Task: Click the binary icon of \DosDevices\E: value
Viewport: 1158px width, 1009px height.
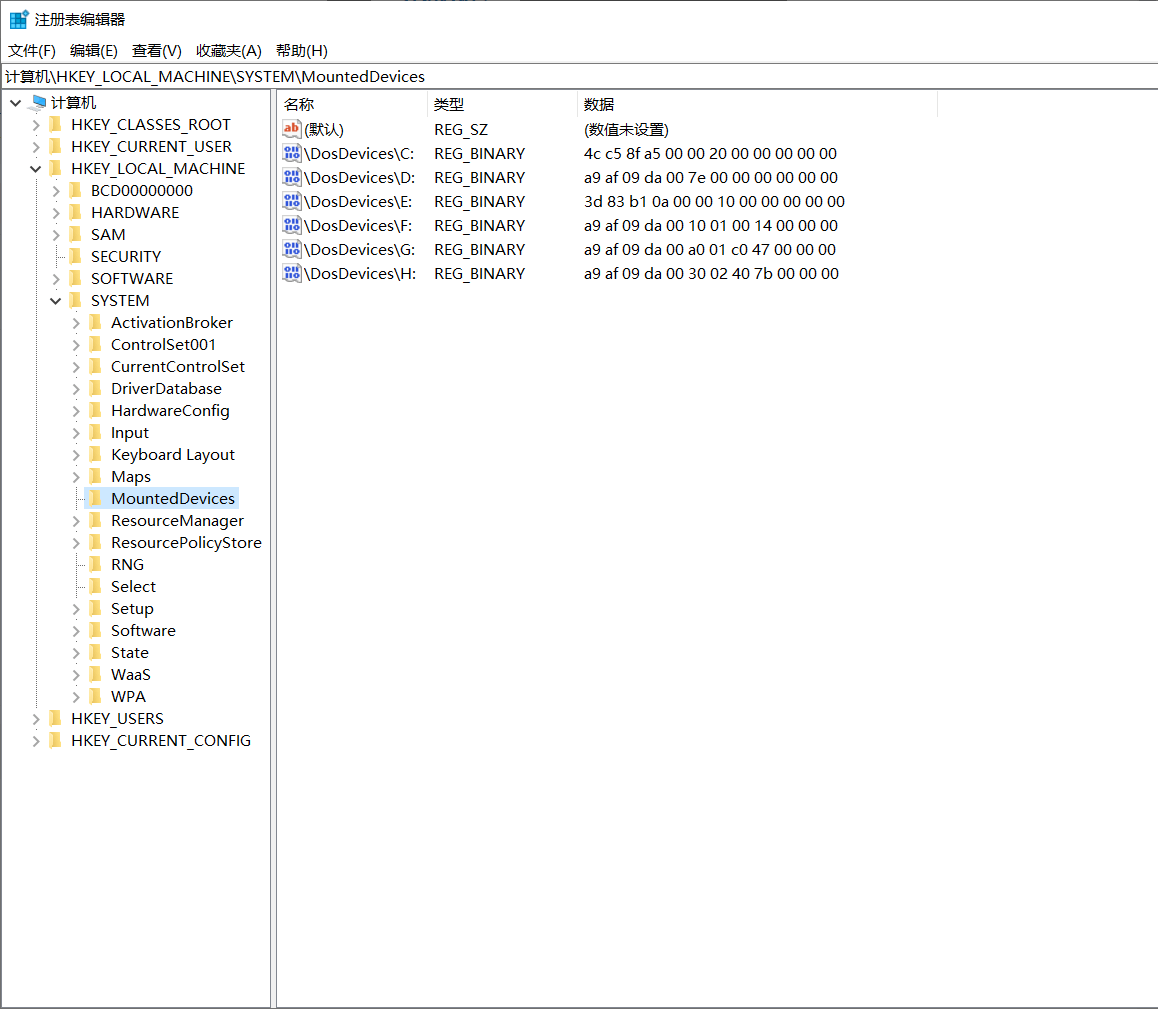Action: click(x=292, y=202)
